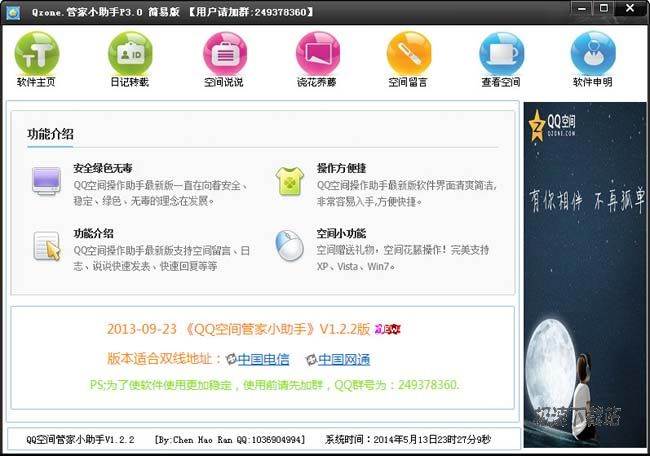This screenshot has width=650, height=456.
Task: Click the app icon in title bar
Action: click(x=13, y=12)
